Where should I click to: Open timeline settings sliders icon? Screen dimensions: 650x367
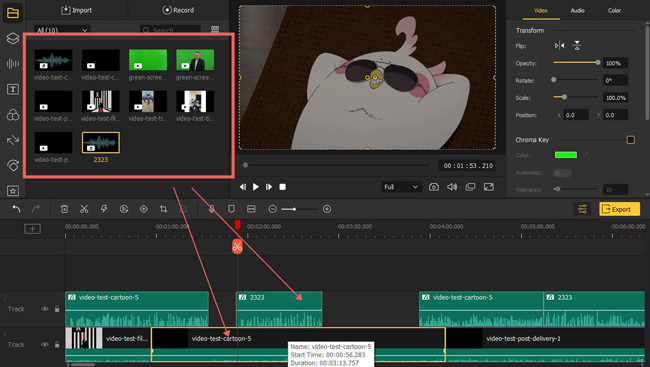click(582, 209)
